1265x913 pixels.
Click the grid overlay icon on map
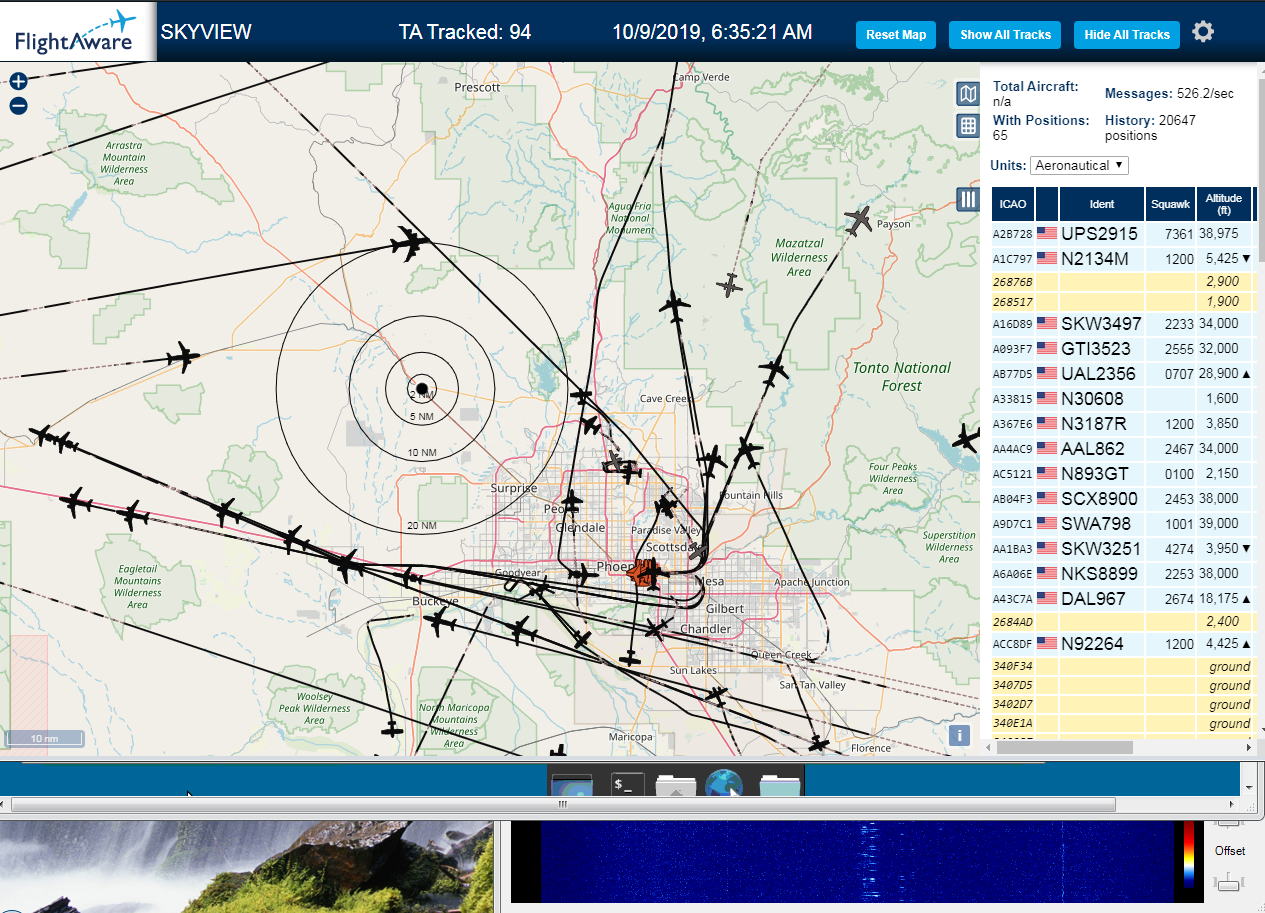pyautogui.click(x=967, y=125)
